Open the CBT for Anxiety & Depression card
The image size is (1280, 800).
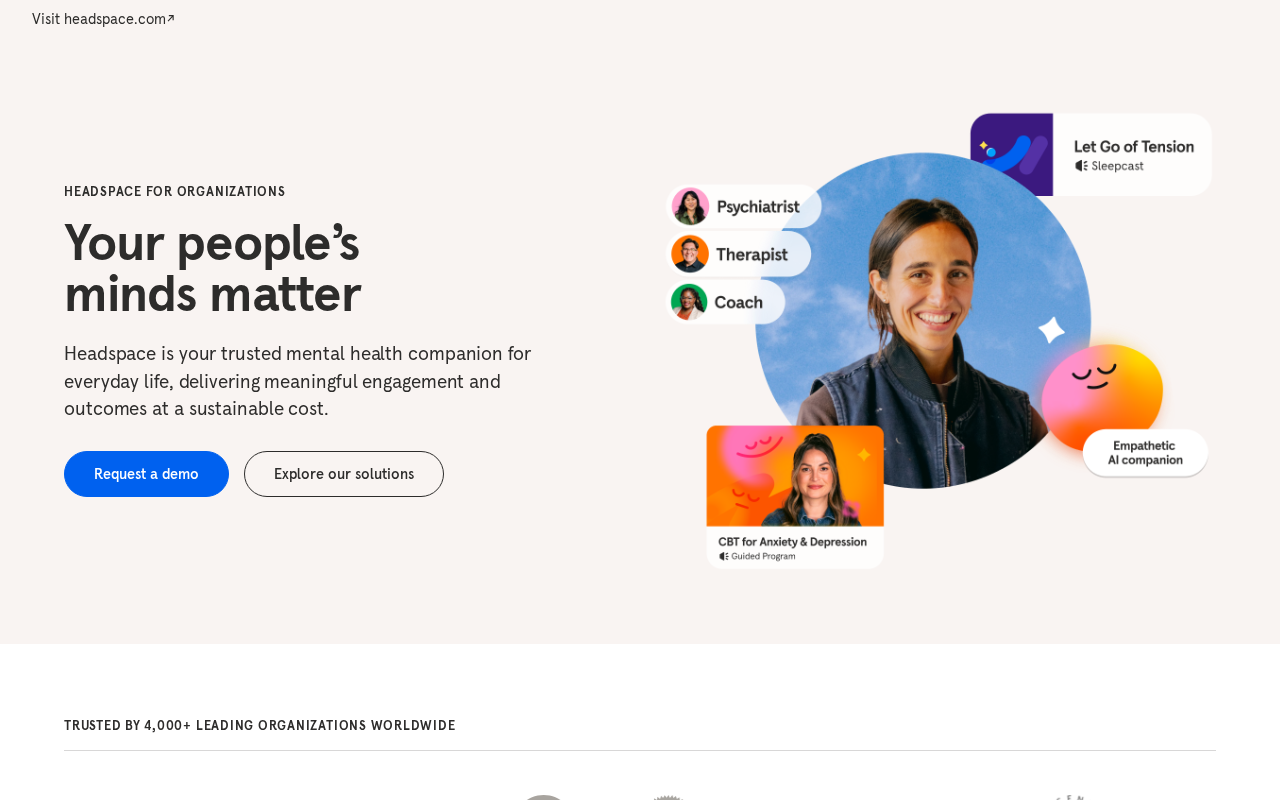795,497
